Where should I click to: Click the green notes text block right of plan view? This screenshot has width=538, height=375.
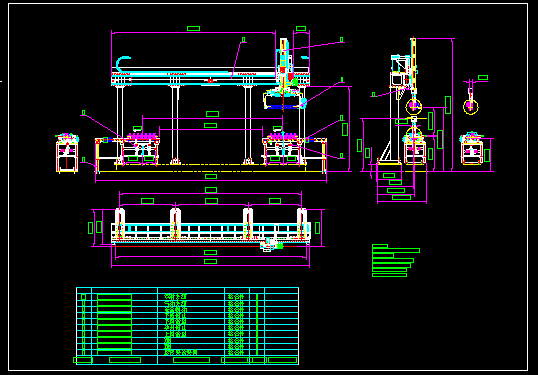396,261
